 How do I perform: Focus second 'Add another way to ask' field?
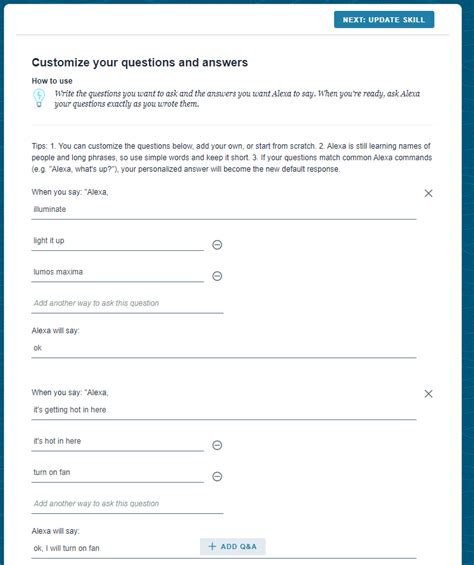[127, 504]
